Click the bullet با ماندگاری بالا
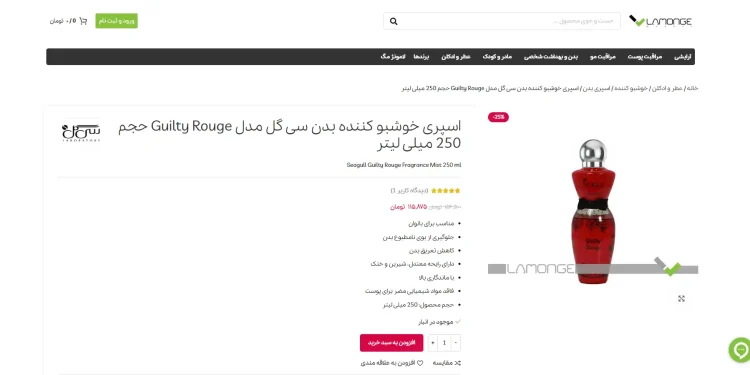The image size is (750, 375). point(436,277)
